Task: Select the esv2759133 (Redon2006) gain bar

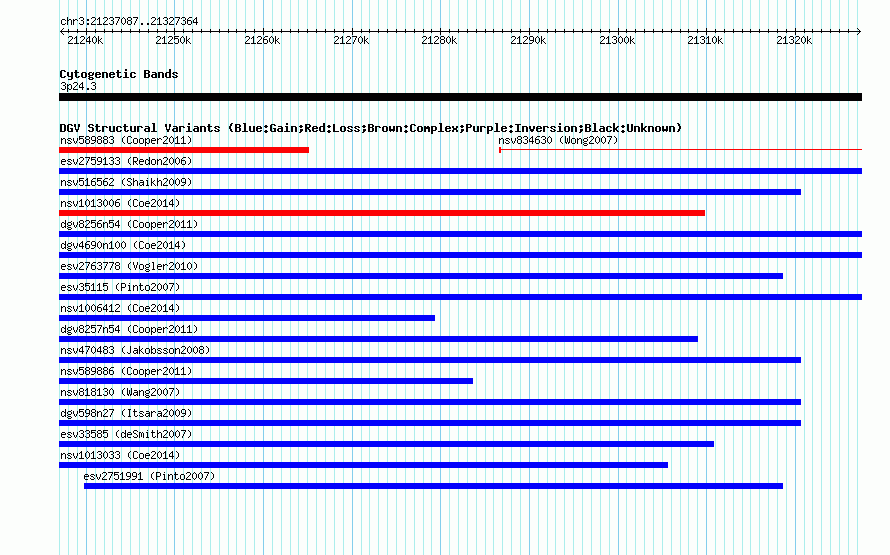Action: pyautogui.click(x=460, y=171)
